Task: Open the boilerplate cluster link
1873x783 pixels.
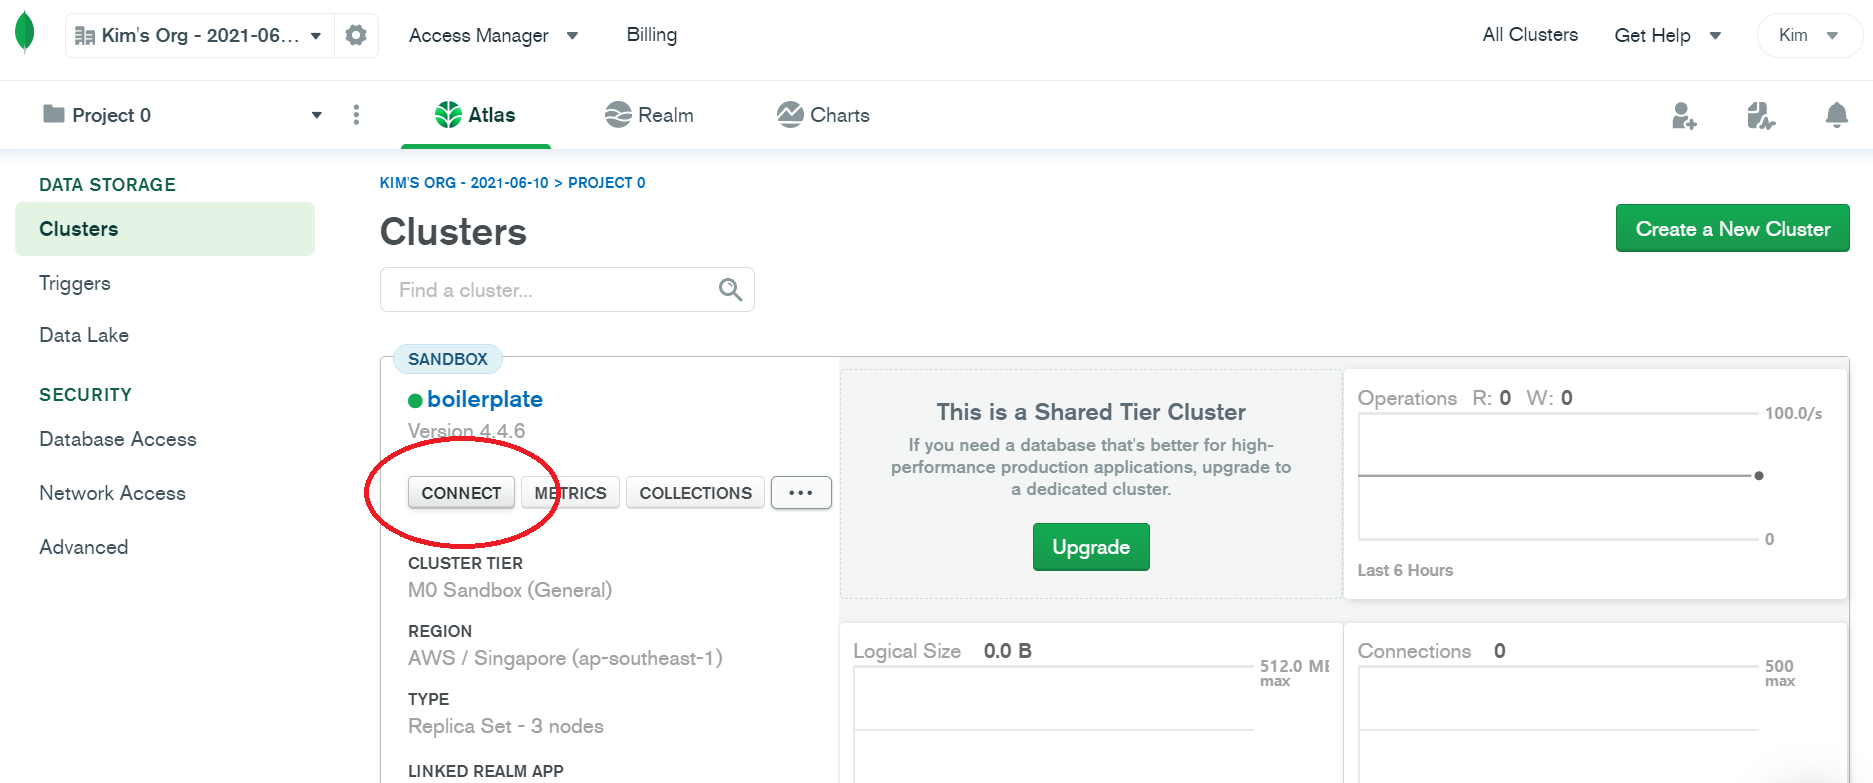Action: (x=485, y=399)
